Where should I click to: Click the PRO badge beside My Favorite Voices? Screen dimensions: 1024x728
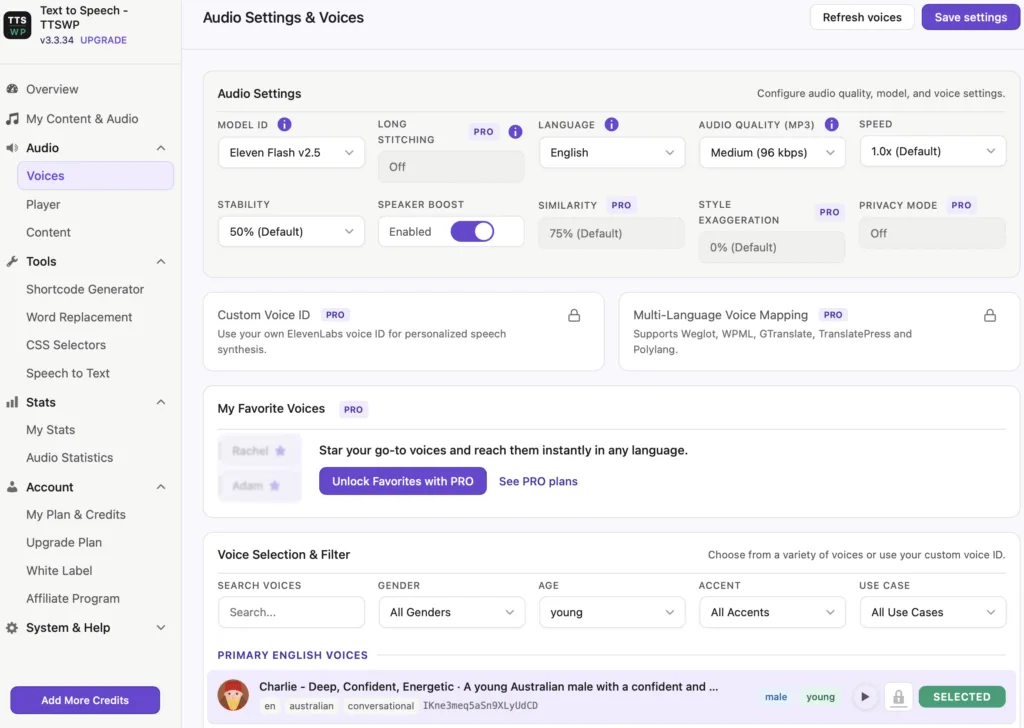coord(353,409)
